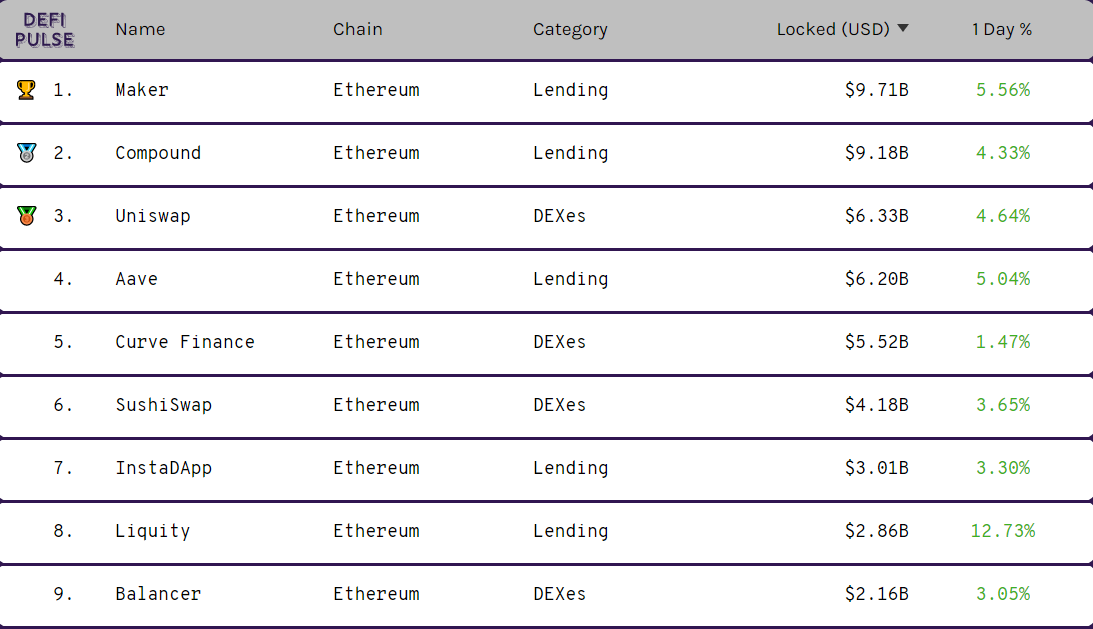The height and width of the screenshot is (629, 1093).
Task: Open Curve Finance details
Action: tap(185, 342)
